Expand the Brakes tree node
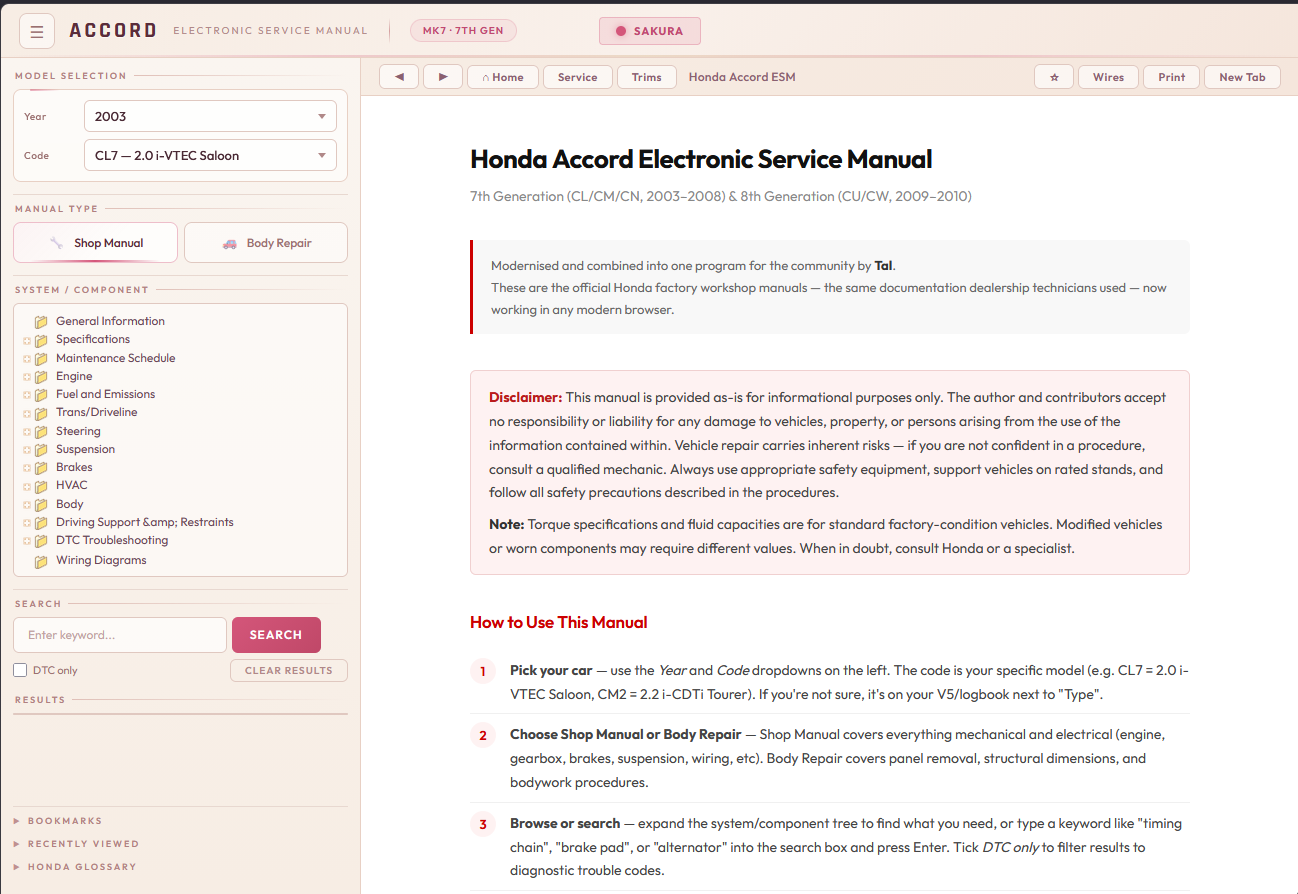Screen dimensions: 1298x894 [27, 468]
